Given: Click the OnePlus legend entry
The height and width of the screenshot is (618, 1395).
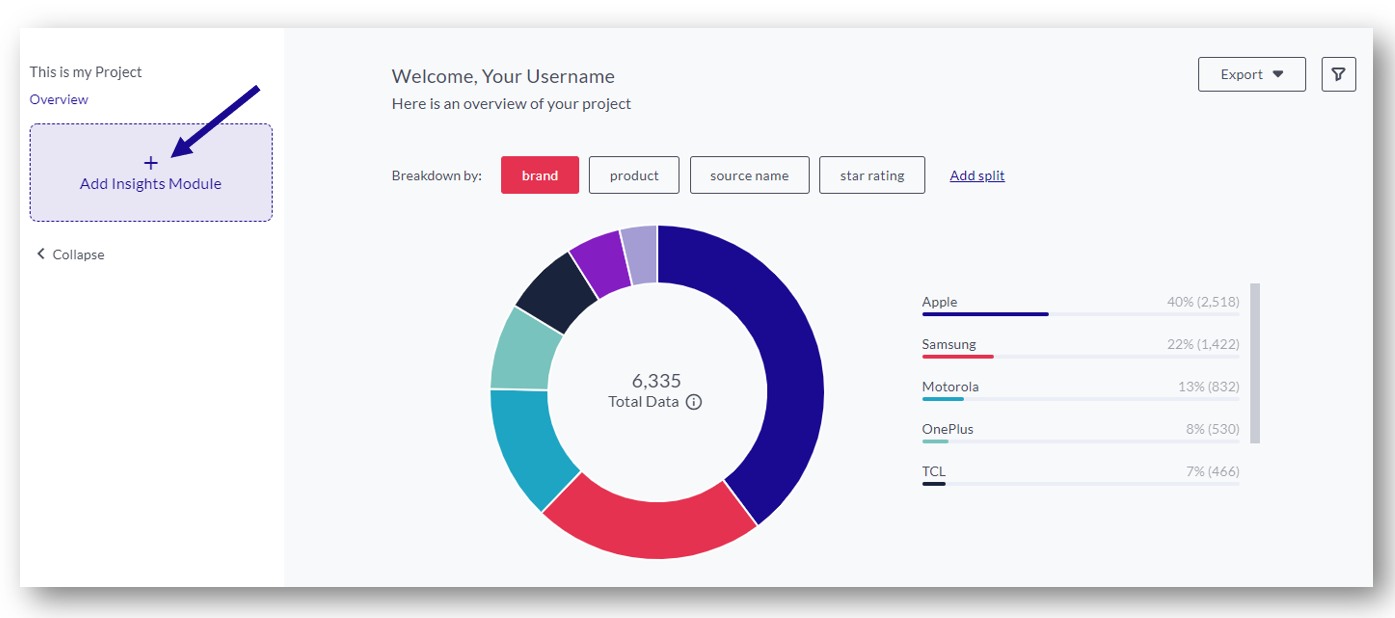Looking at the screenshot, I should [1080, 430].
